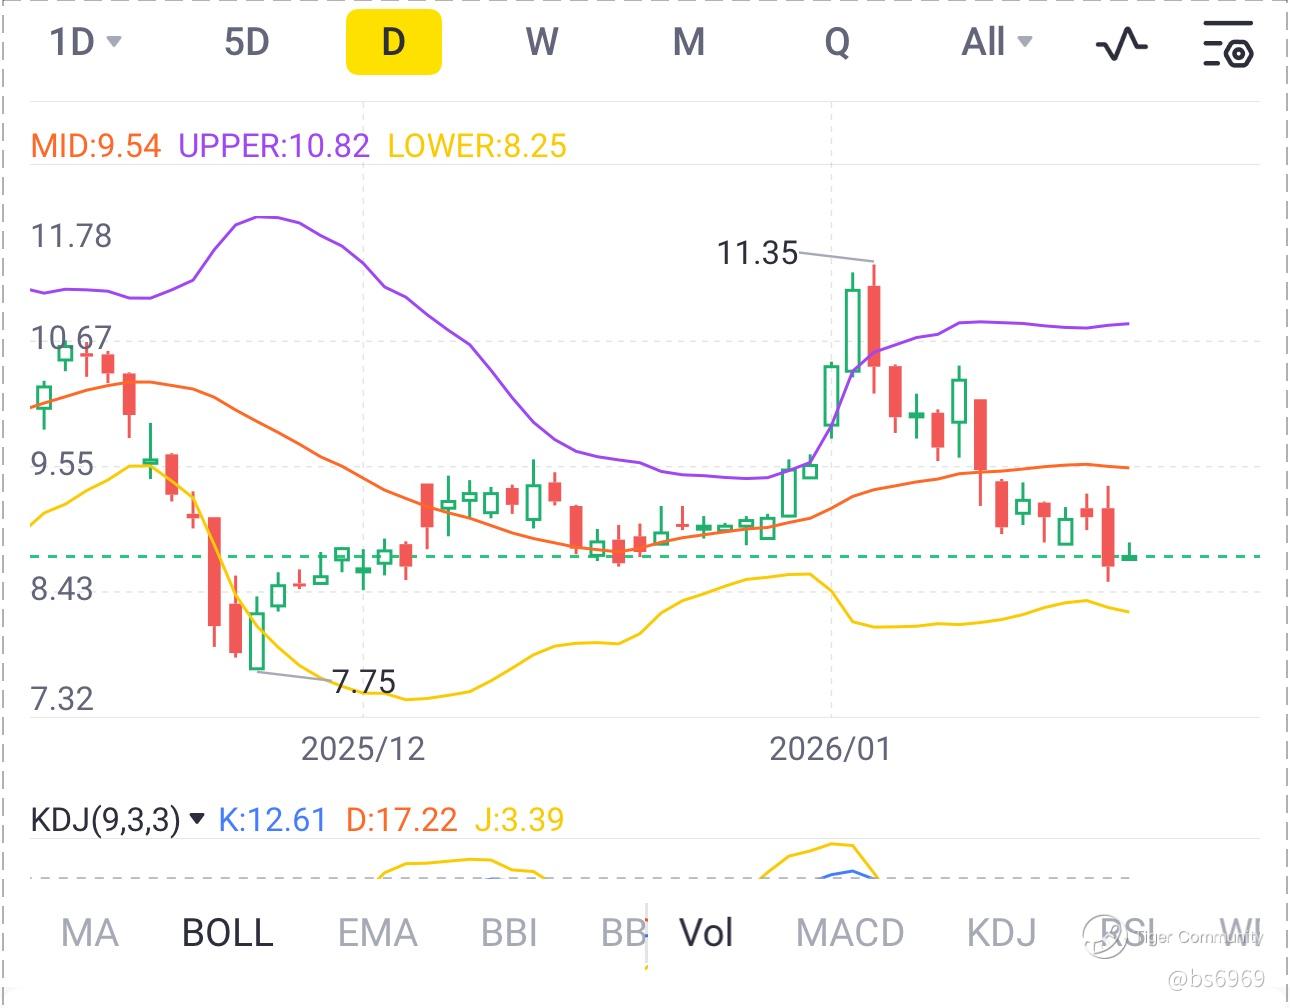The image size is (1290, 1008).
Task: Show the MACD sub-chart indicator
Action: pos(850,933)
